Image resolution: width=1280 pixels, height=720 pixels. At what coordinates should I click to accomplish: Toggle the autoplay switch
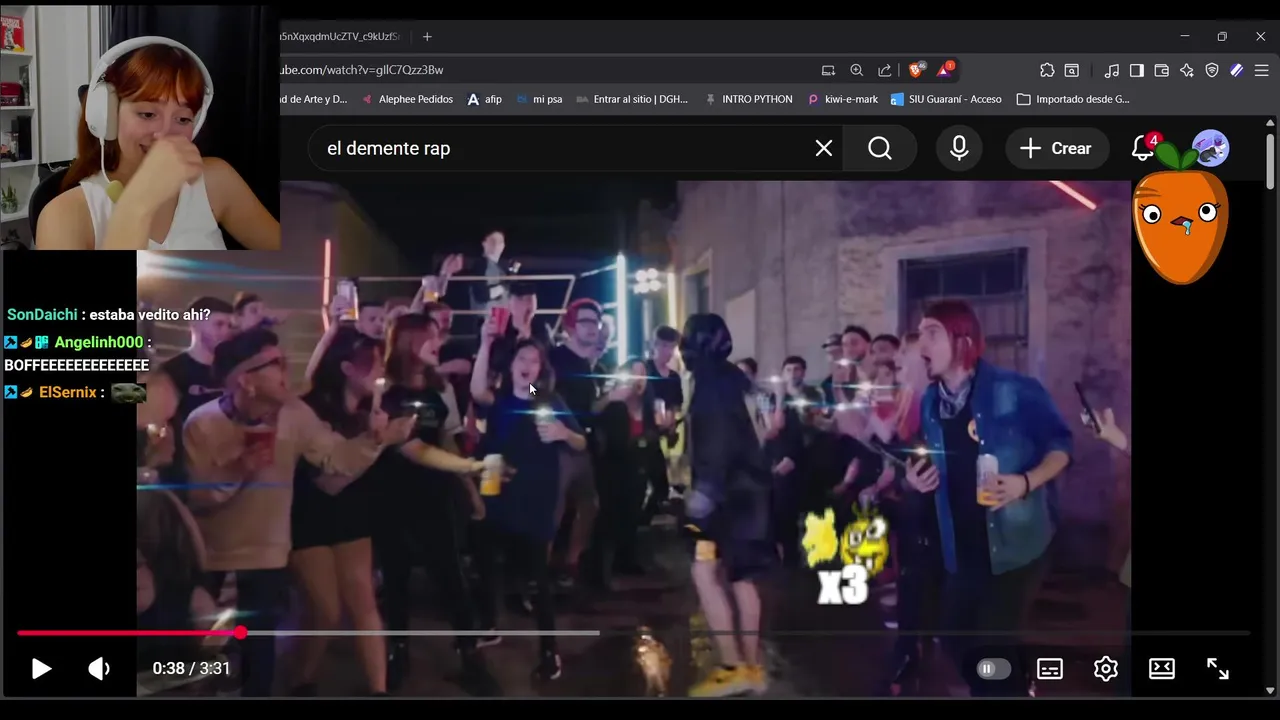[993, 669]
